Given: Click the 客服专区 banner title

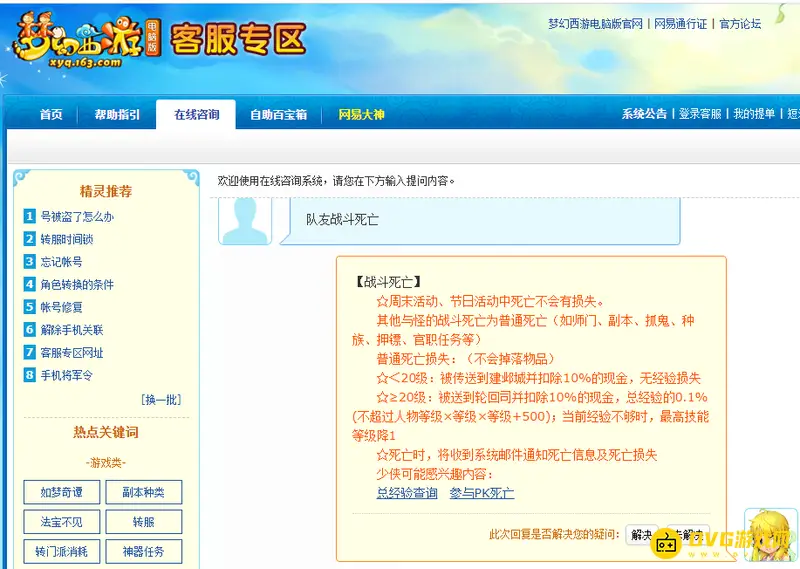Looking at the screenshot, I should tap(238, 39).
